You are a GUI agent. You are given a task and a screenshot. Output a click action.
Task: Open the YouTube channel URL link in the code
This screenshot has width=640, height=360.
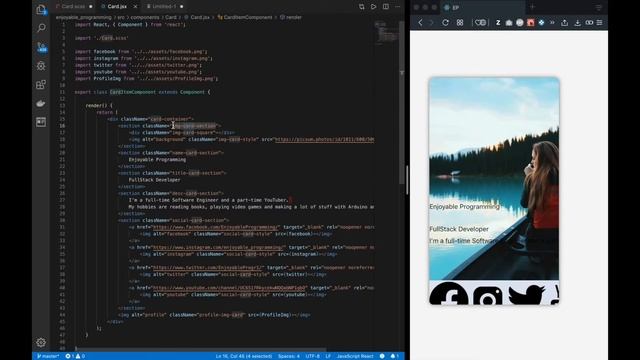click(x=229, y=288)
